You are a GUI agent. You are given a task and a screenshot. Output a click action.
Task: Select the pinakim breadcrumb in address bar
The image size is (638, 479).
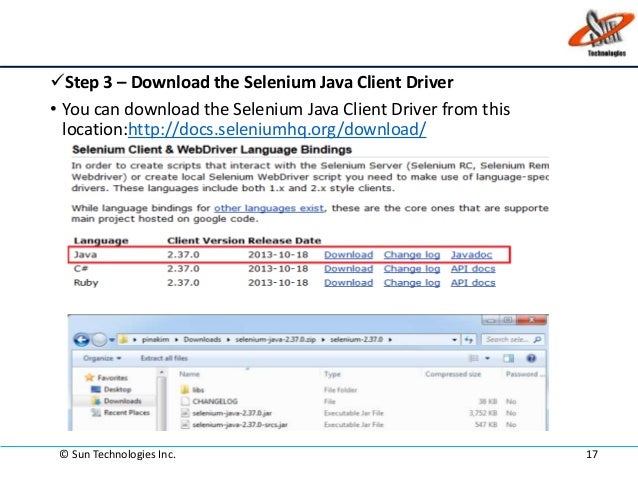coord(155,339)
